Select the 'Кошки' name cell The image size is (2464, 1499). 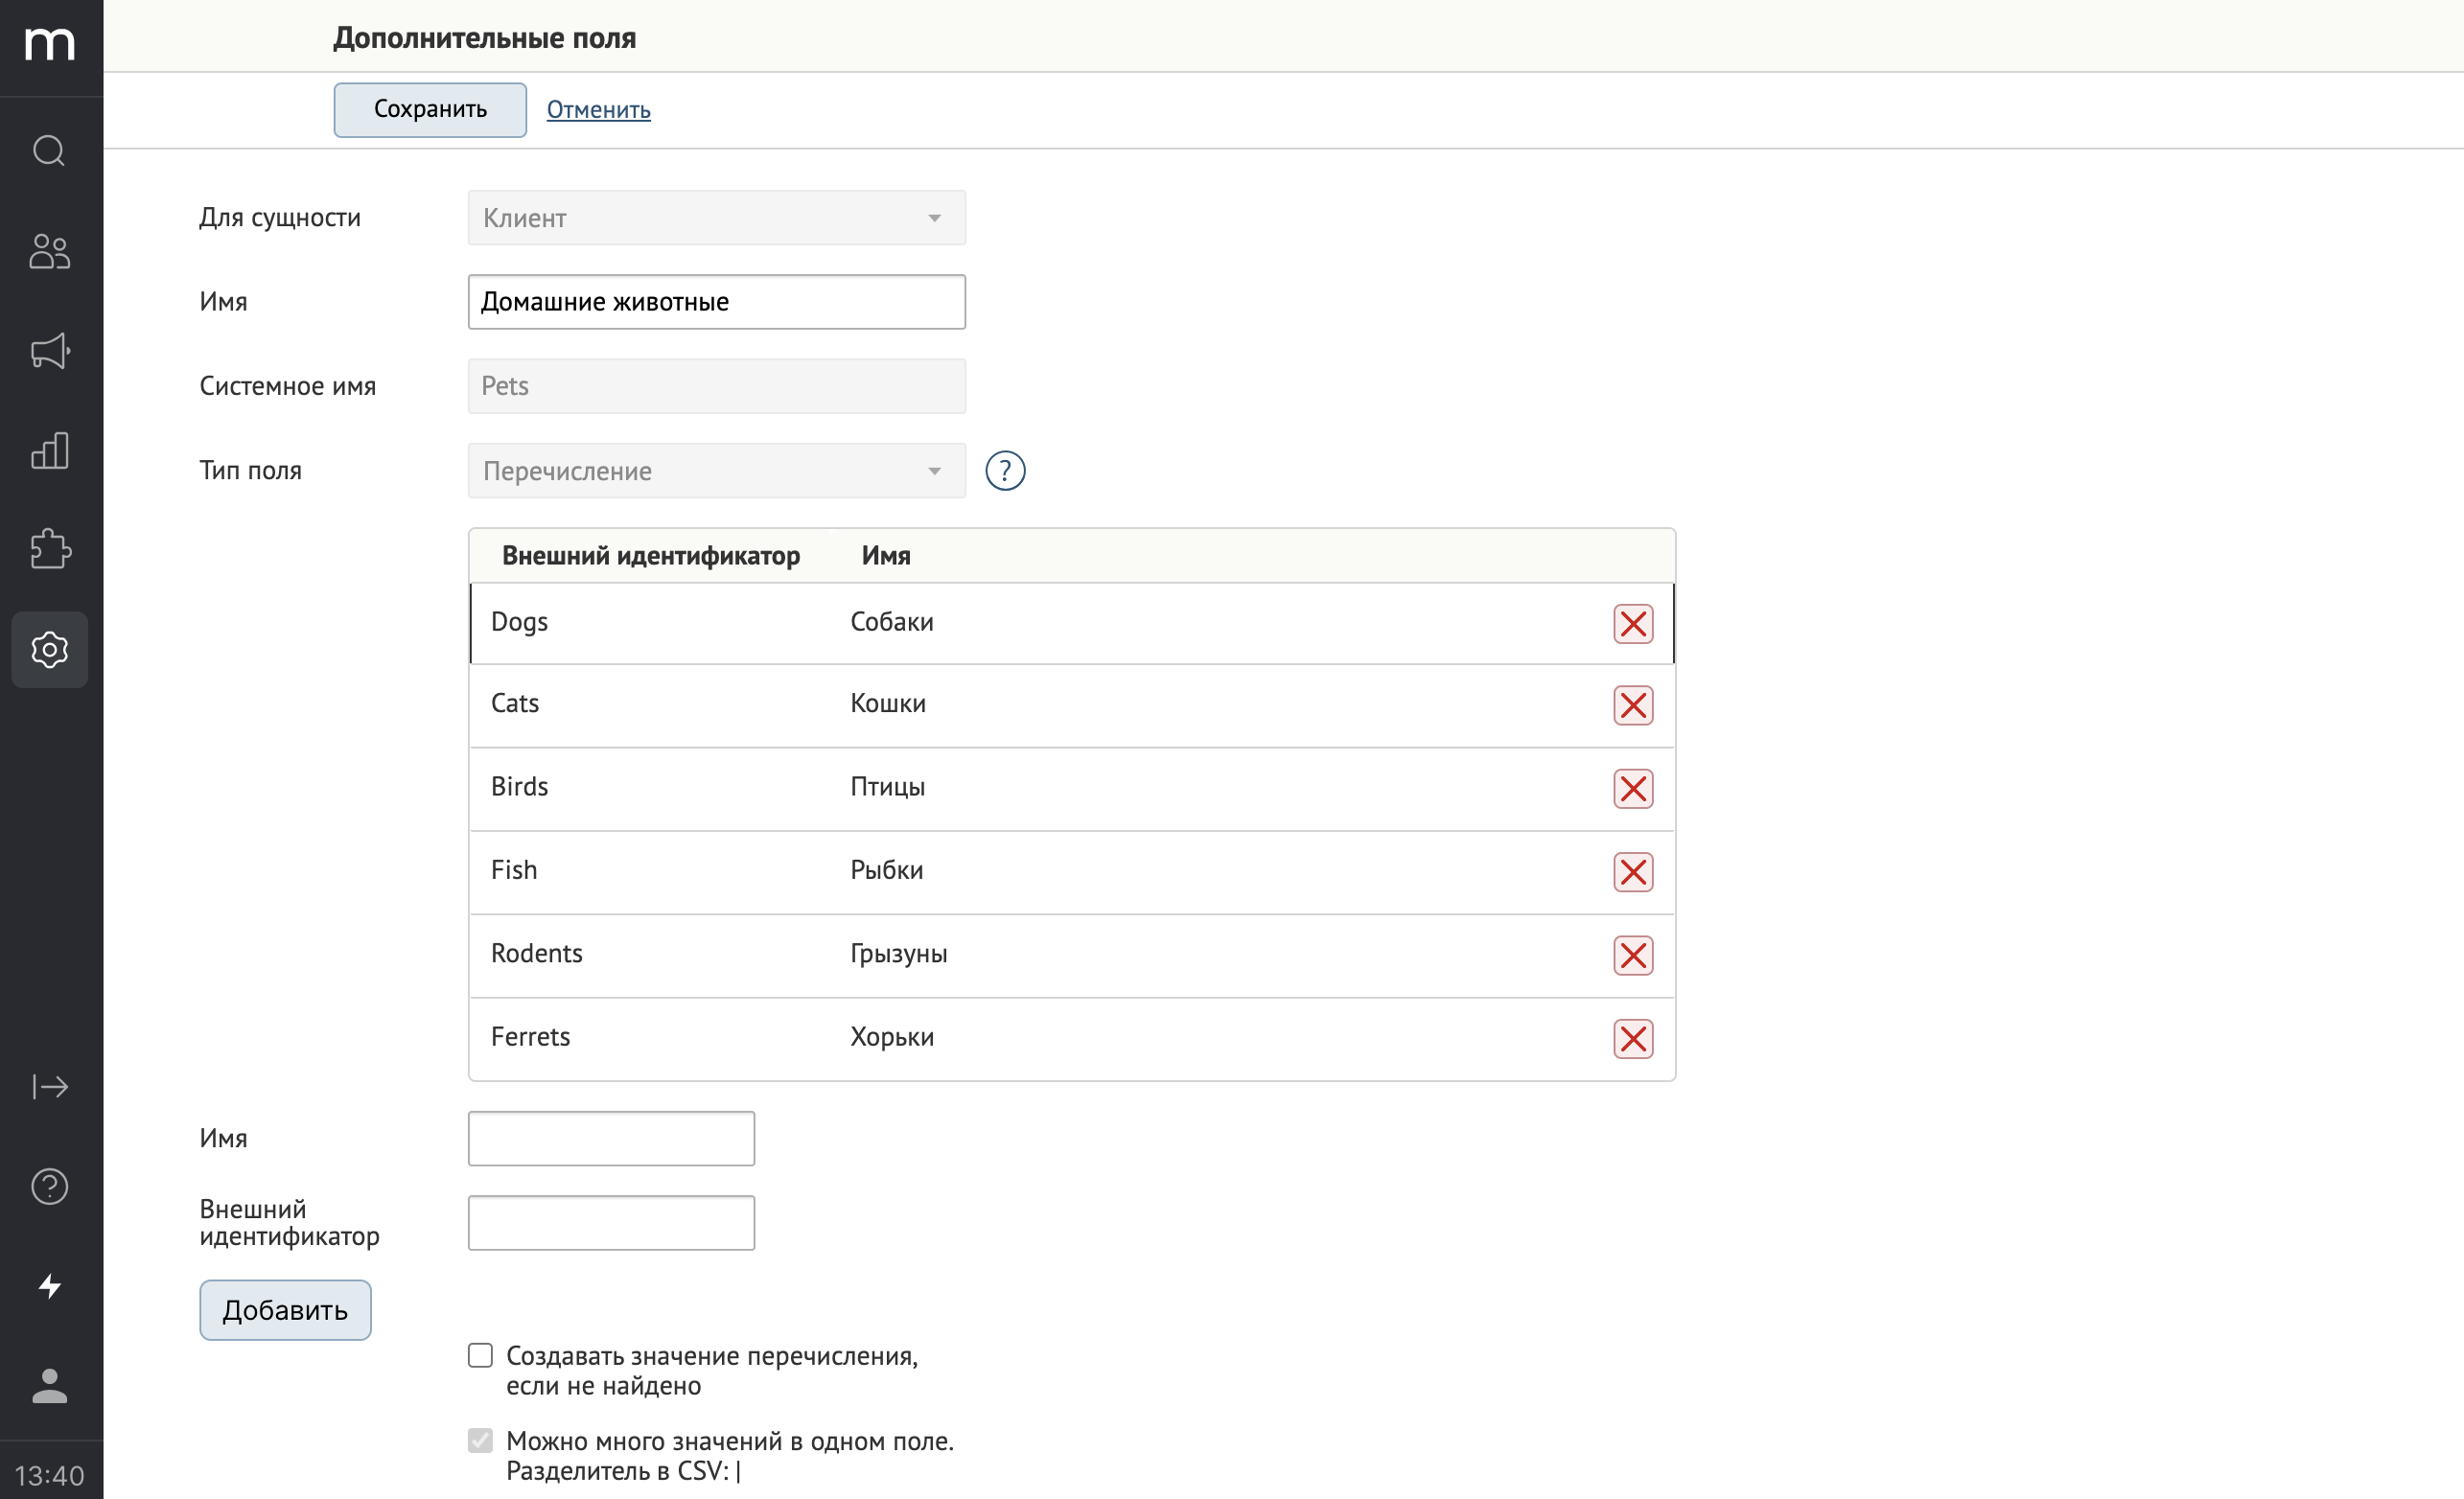click(x=887, y=704)
